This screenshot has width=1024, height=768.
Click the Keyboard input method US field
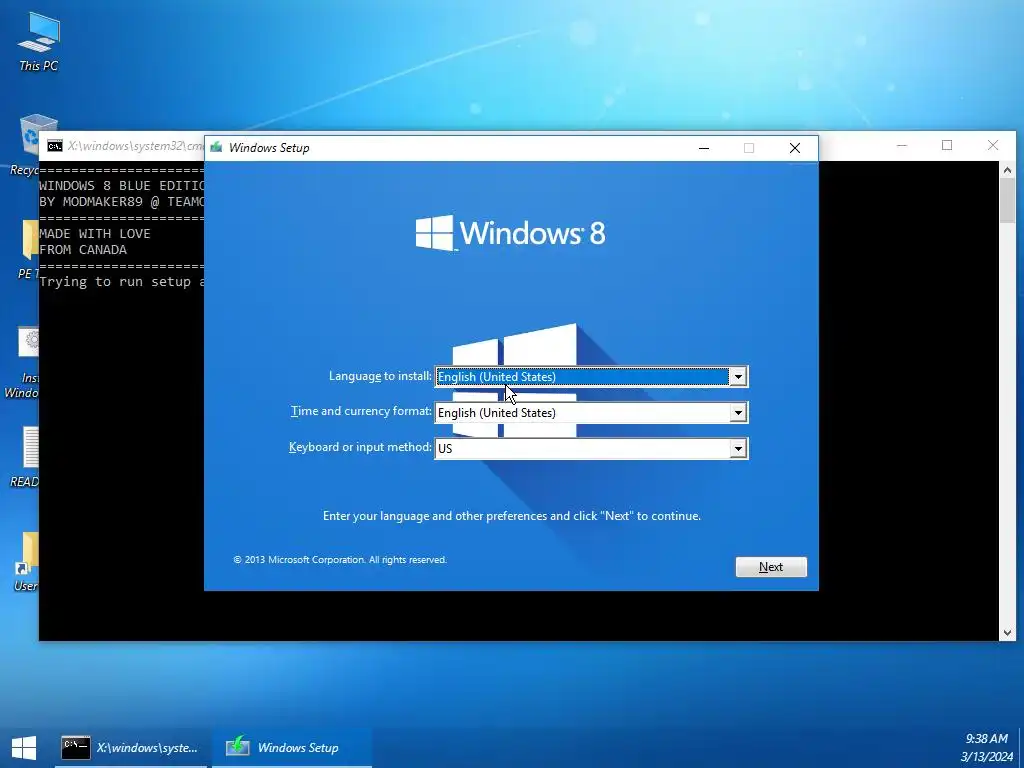(x=591, y=449)
